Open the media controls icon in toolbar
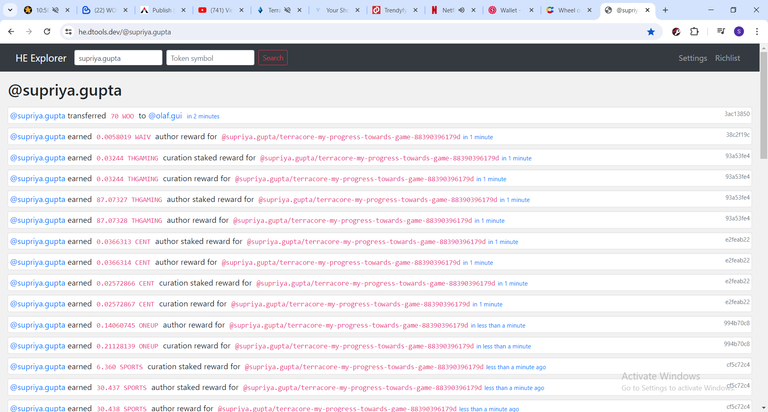 (x=720, y=31)
